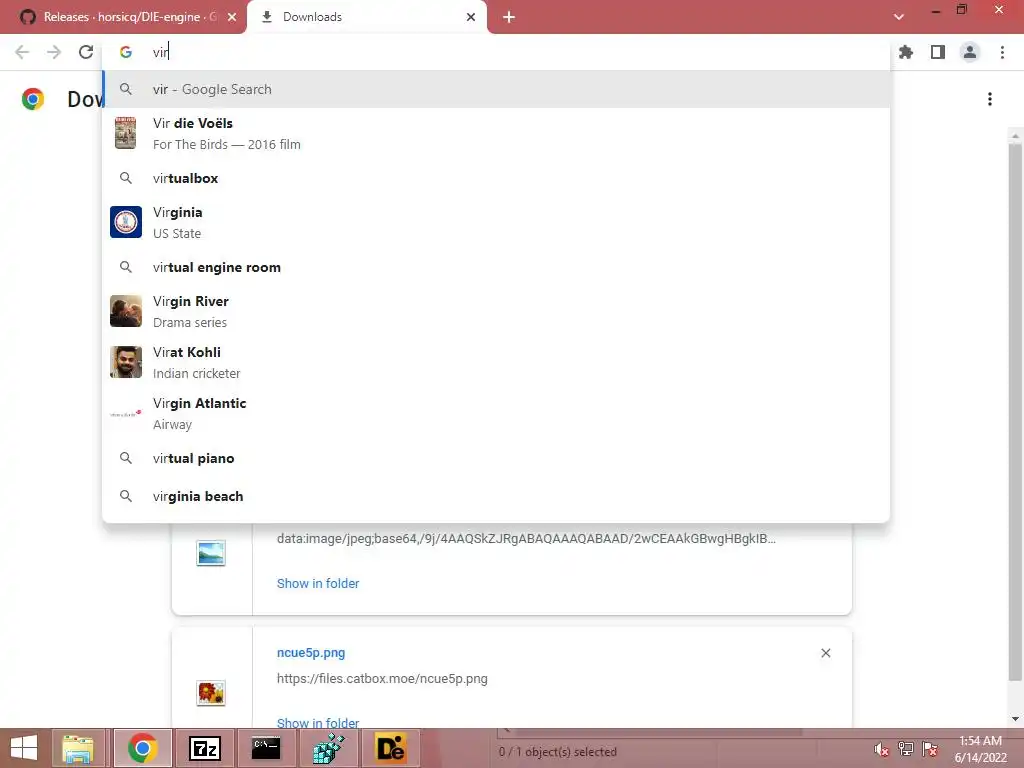Open the Registry Editor taskbar icon

point(328,748)
